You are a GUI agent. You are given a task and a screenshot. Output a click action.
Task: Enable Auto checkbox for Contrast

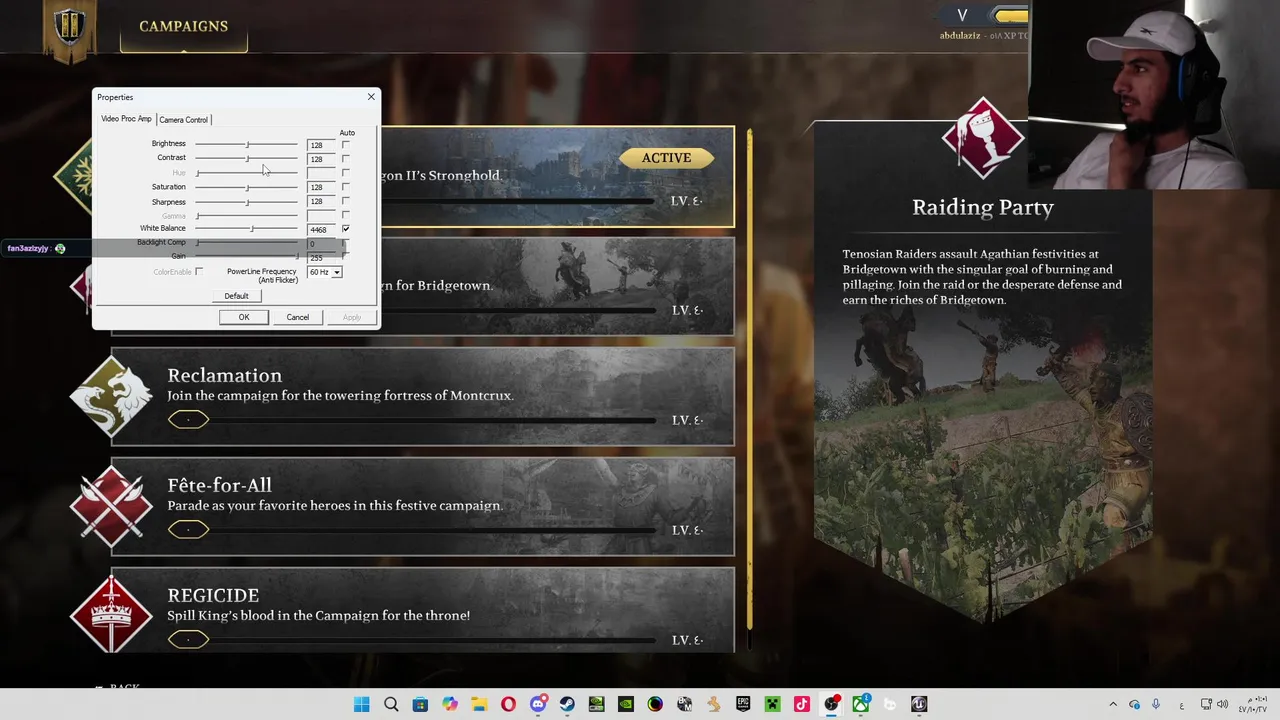coord(346,159)
